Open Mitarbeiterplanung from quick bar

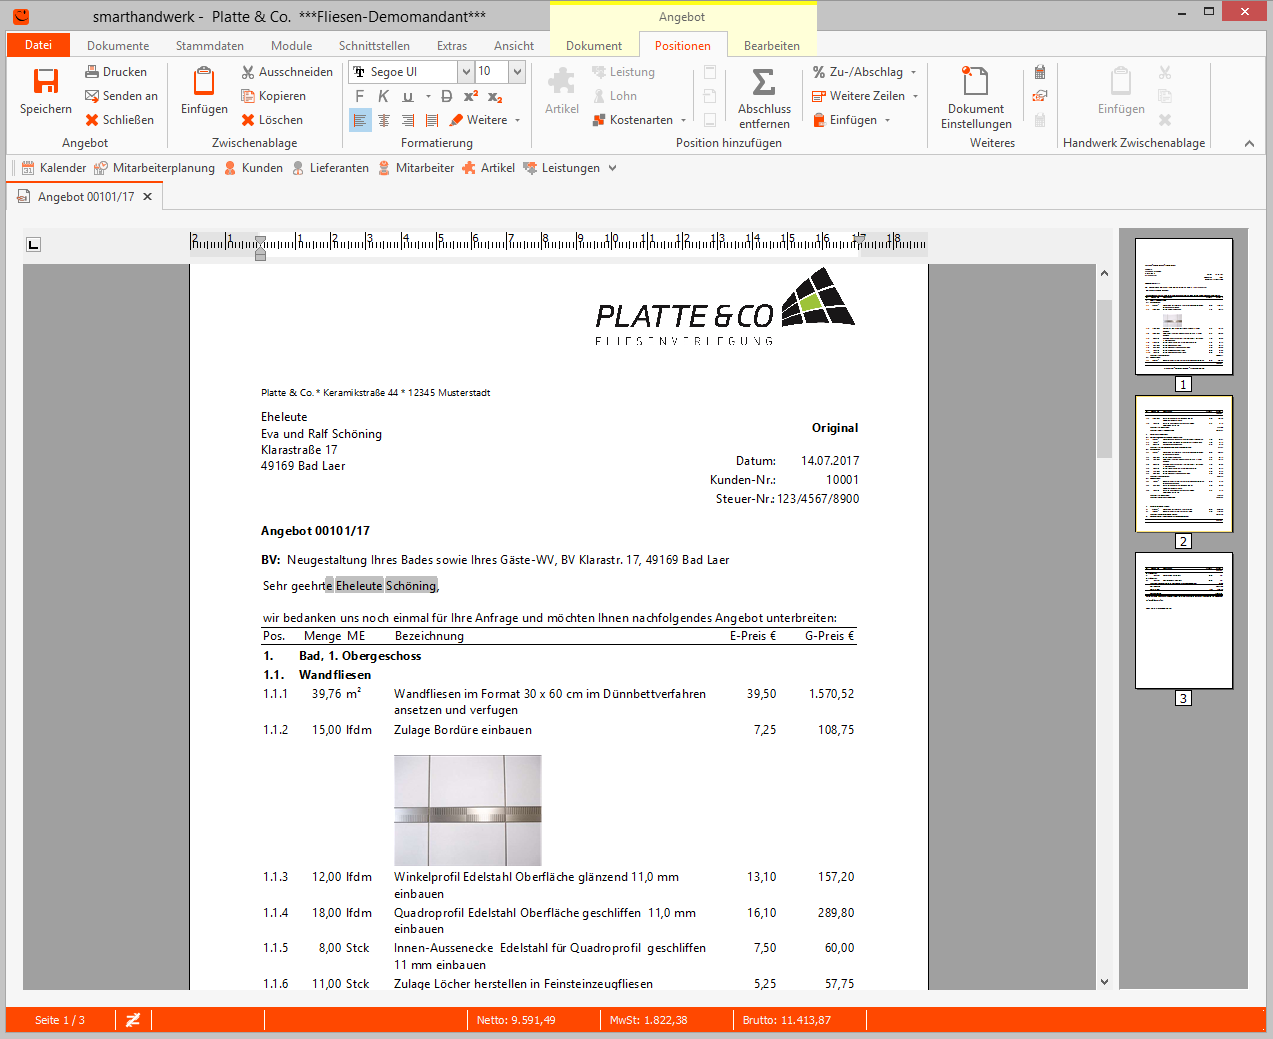click(x=154, y=168)
